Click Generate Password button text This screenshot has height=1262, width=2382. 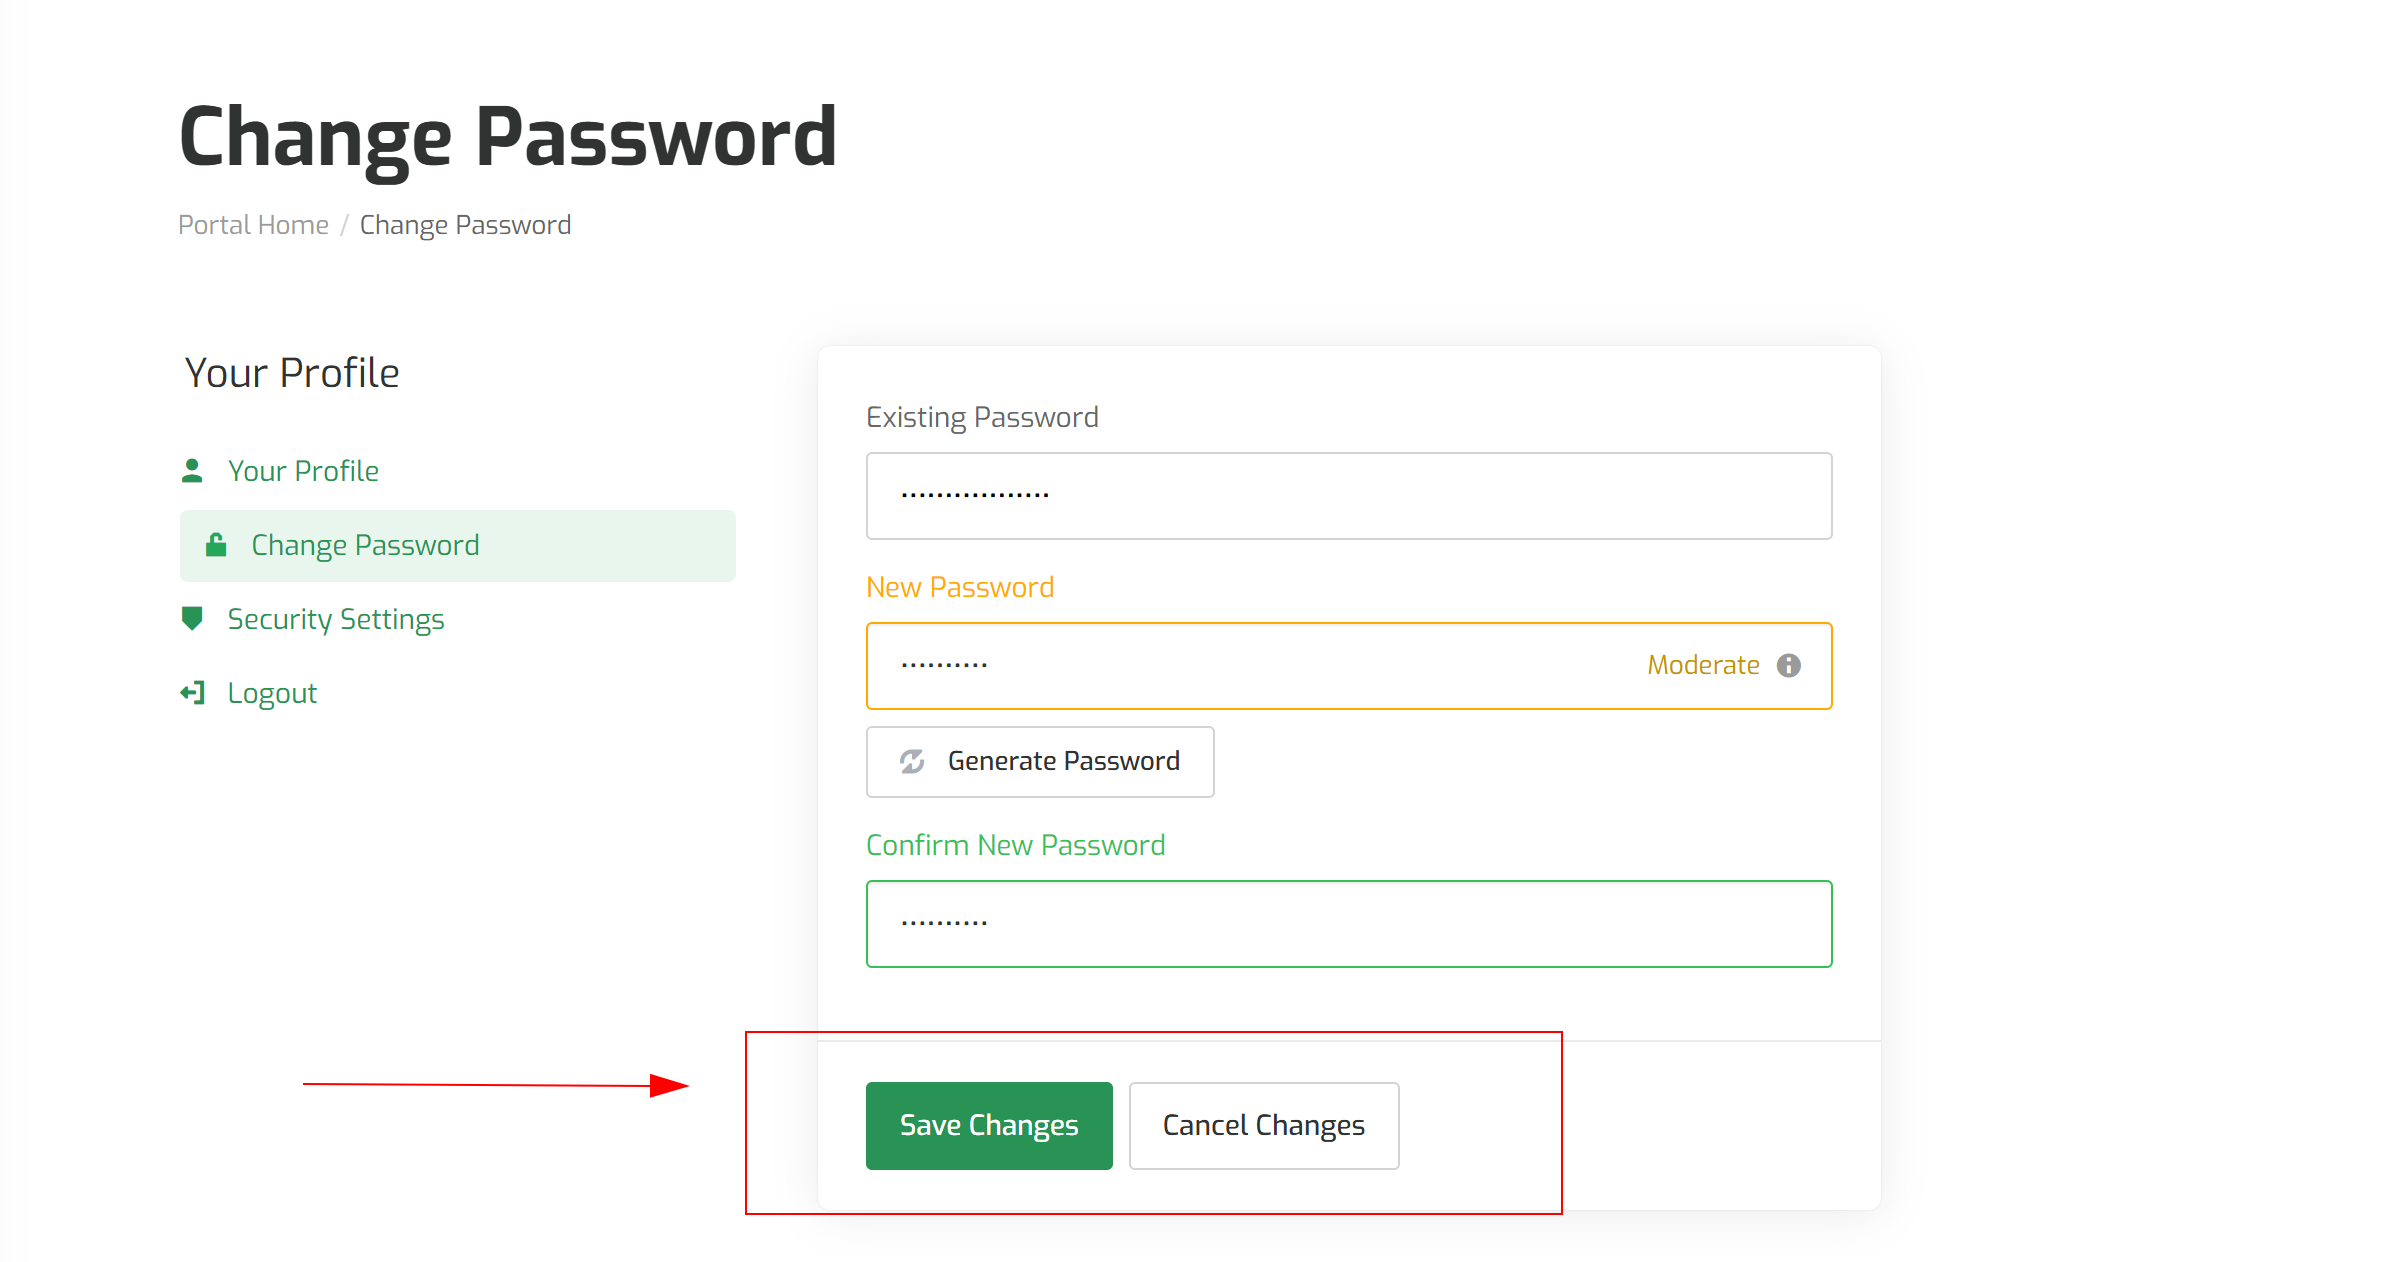[x=1064, y=762]
